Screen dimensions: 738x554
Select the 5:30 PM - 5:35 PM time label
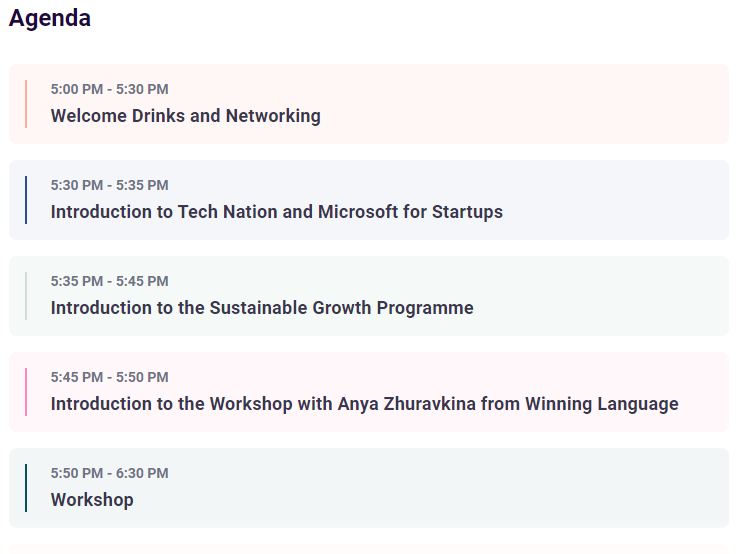[109, 185]
